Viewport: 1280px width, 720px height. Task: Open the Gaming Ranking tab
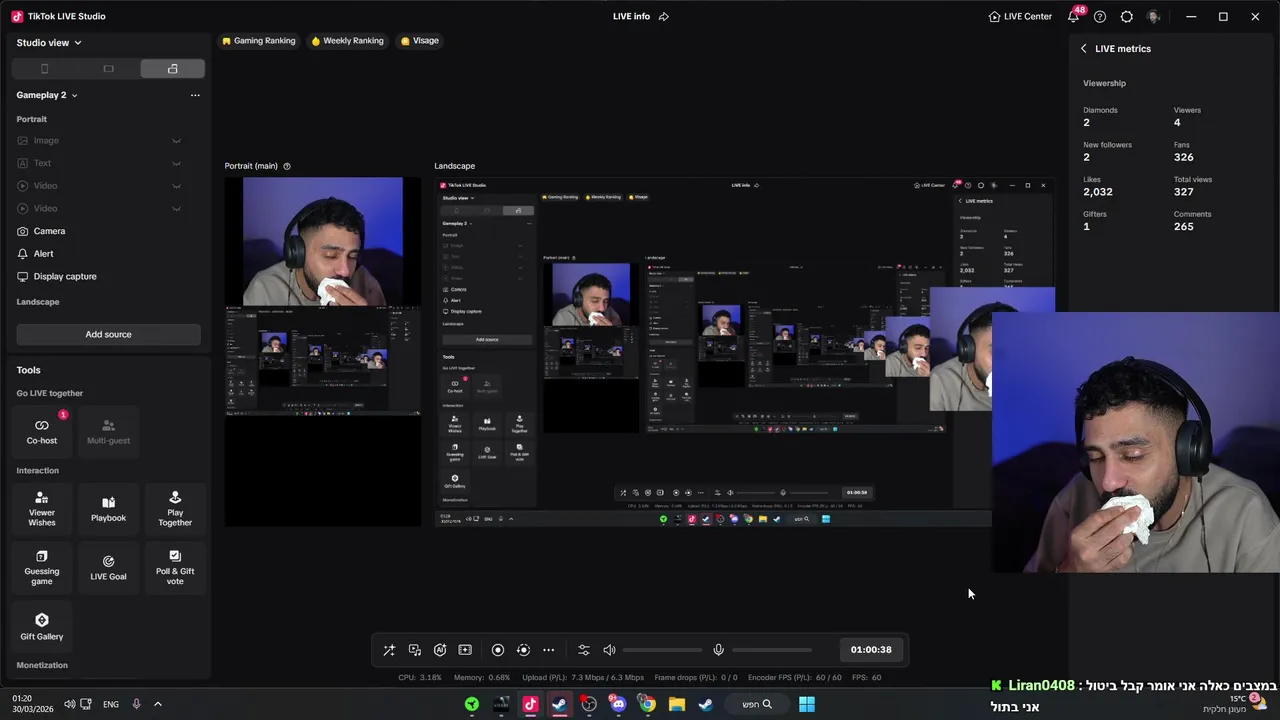259,41
